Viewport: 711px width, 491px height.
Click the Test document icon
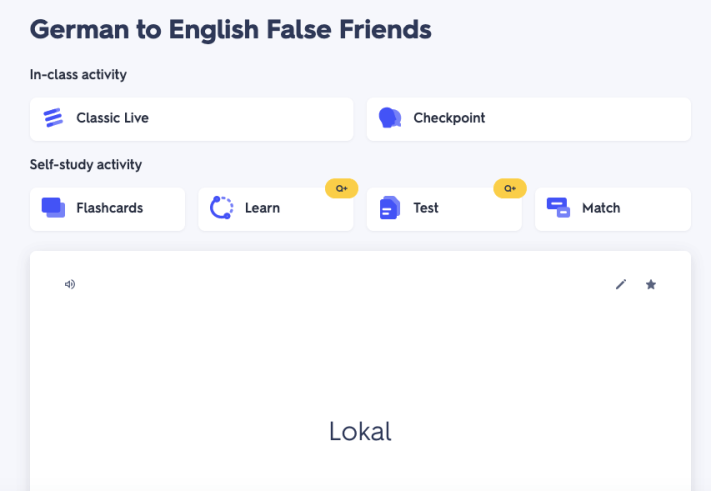tap(390, 208)
